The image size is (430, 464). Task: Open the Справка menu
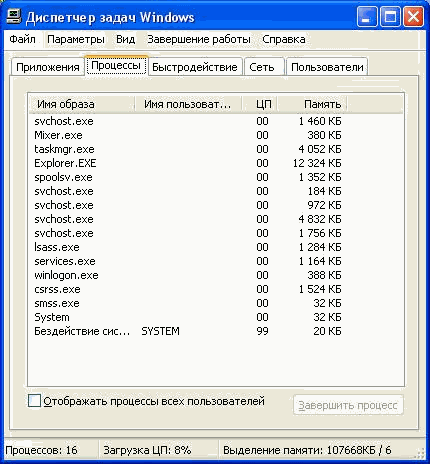click(x=284, y=39)
